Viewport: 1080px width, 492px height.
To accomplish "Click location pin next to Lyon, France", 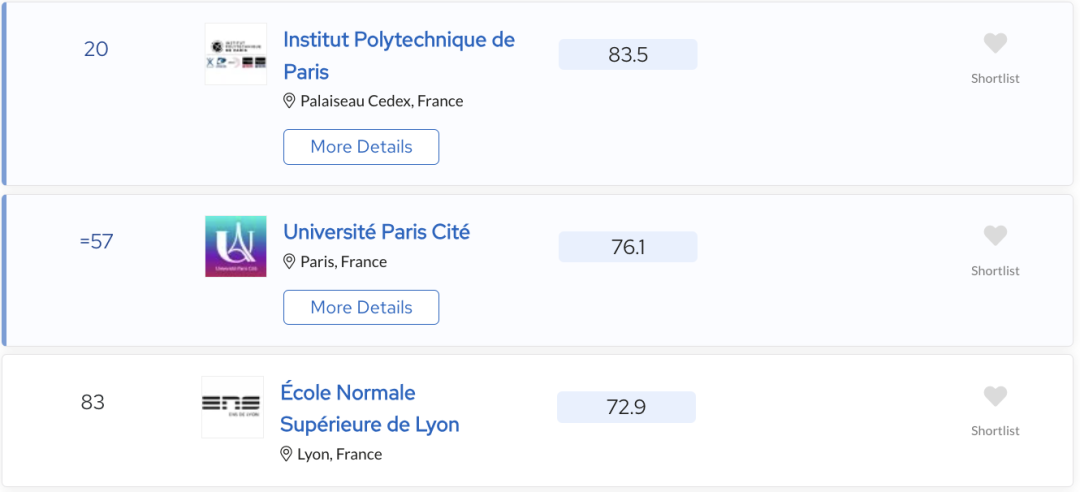I will tap(287, 454).
